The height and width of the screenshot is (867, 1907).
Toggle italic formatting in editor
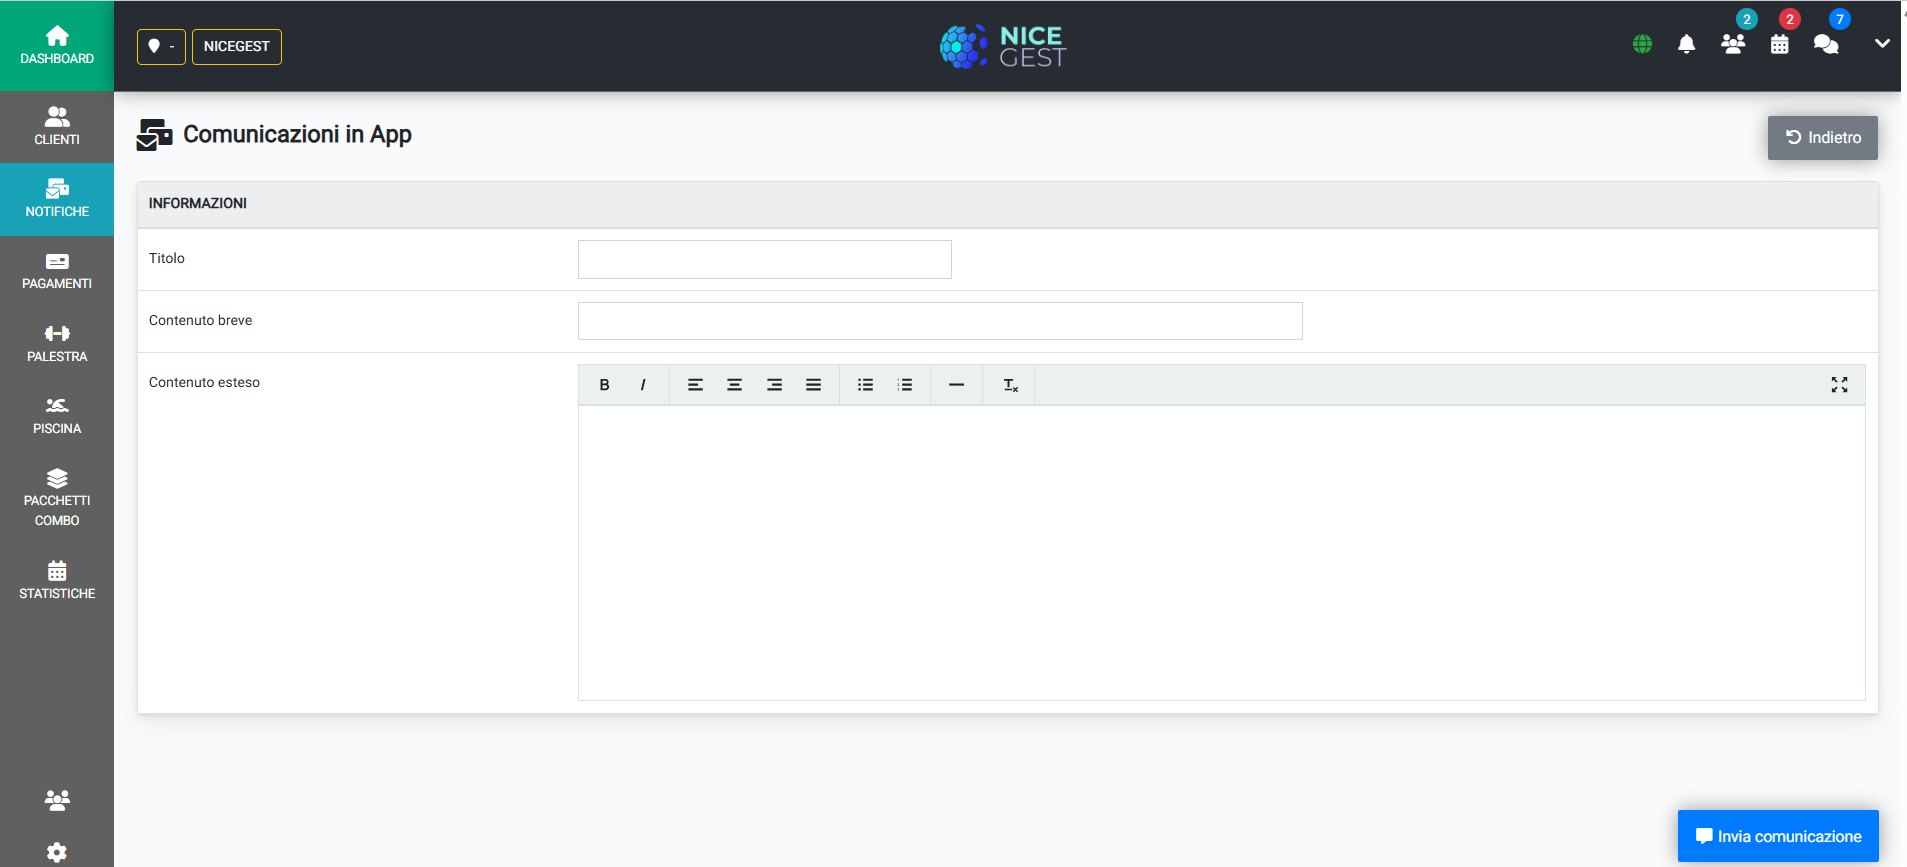pos(643,385)
